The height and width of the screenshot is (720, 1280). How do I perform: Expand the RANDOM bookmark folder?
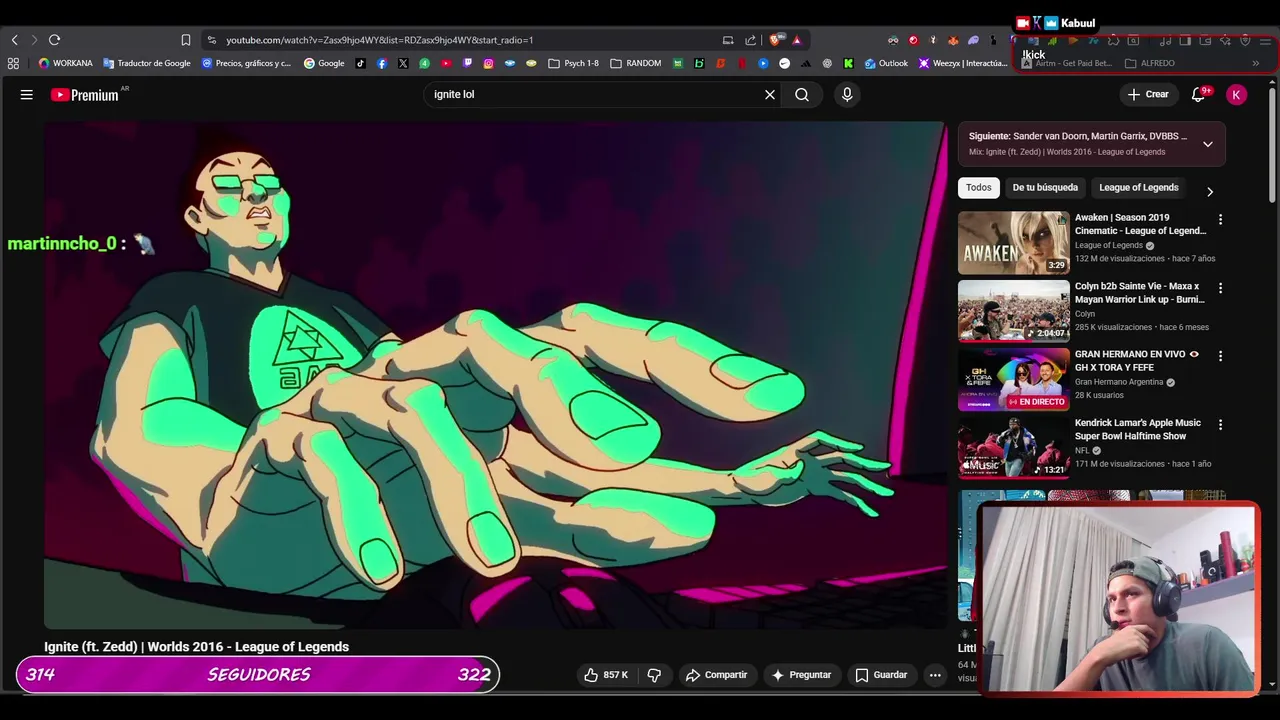click(635, 63)
